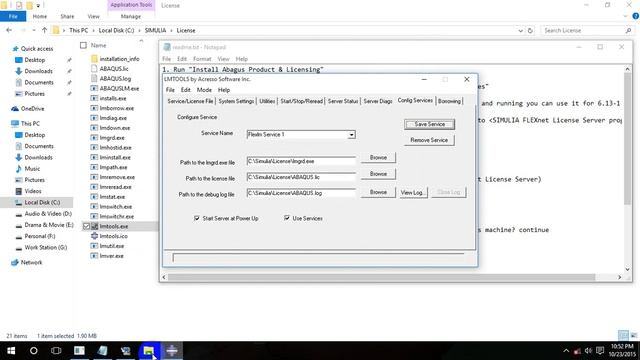Click the Music icon under This PC
The width and height of the screenshot is (640, 360).
pyautogui.click(x=18, y=169)
